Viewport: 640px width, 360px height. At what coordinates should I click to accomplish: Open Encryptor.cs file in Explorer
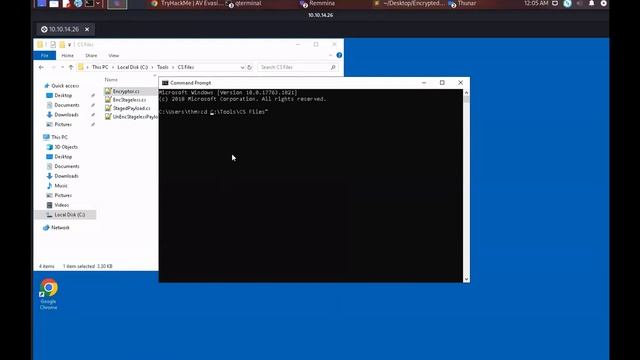tap(126, 91)
